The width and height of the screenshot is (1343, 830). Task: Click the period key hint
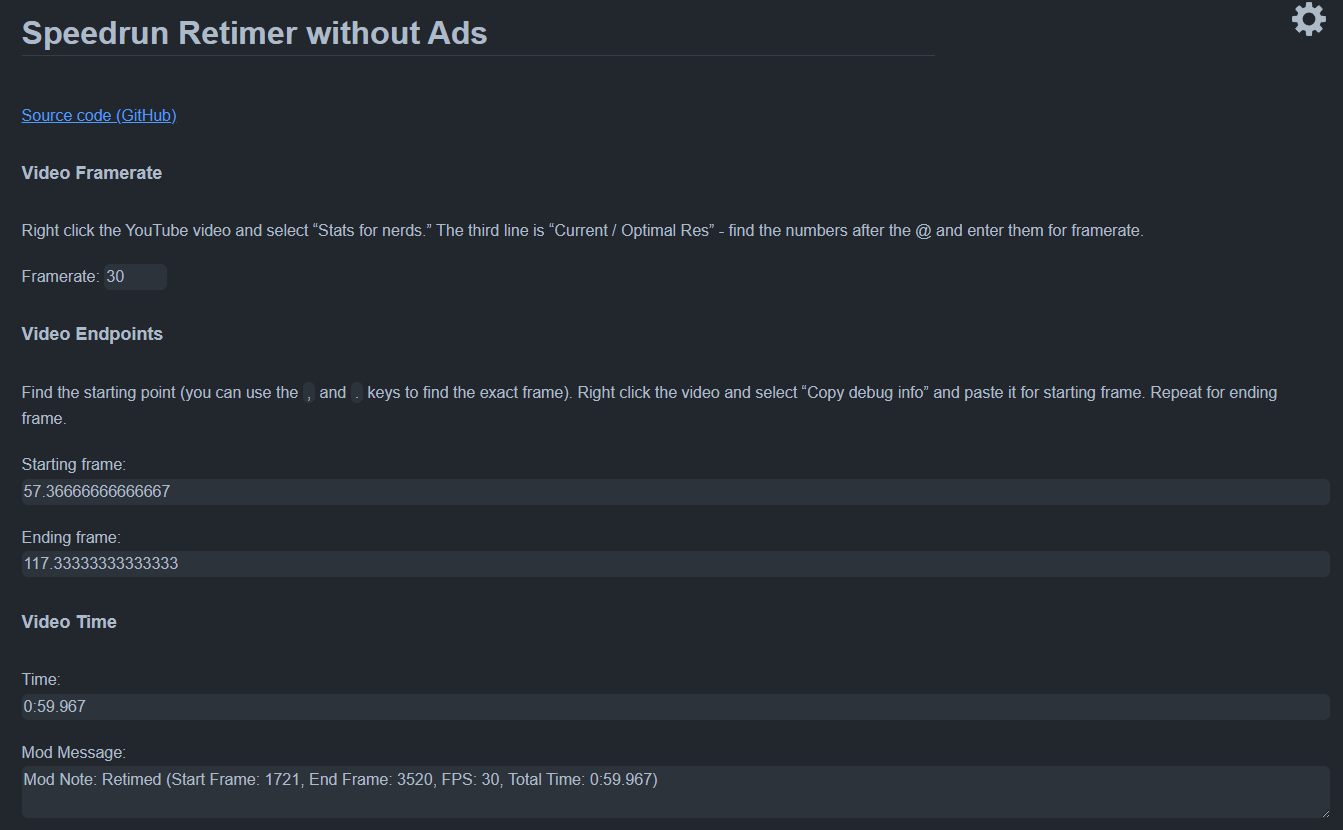357,393
